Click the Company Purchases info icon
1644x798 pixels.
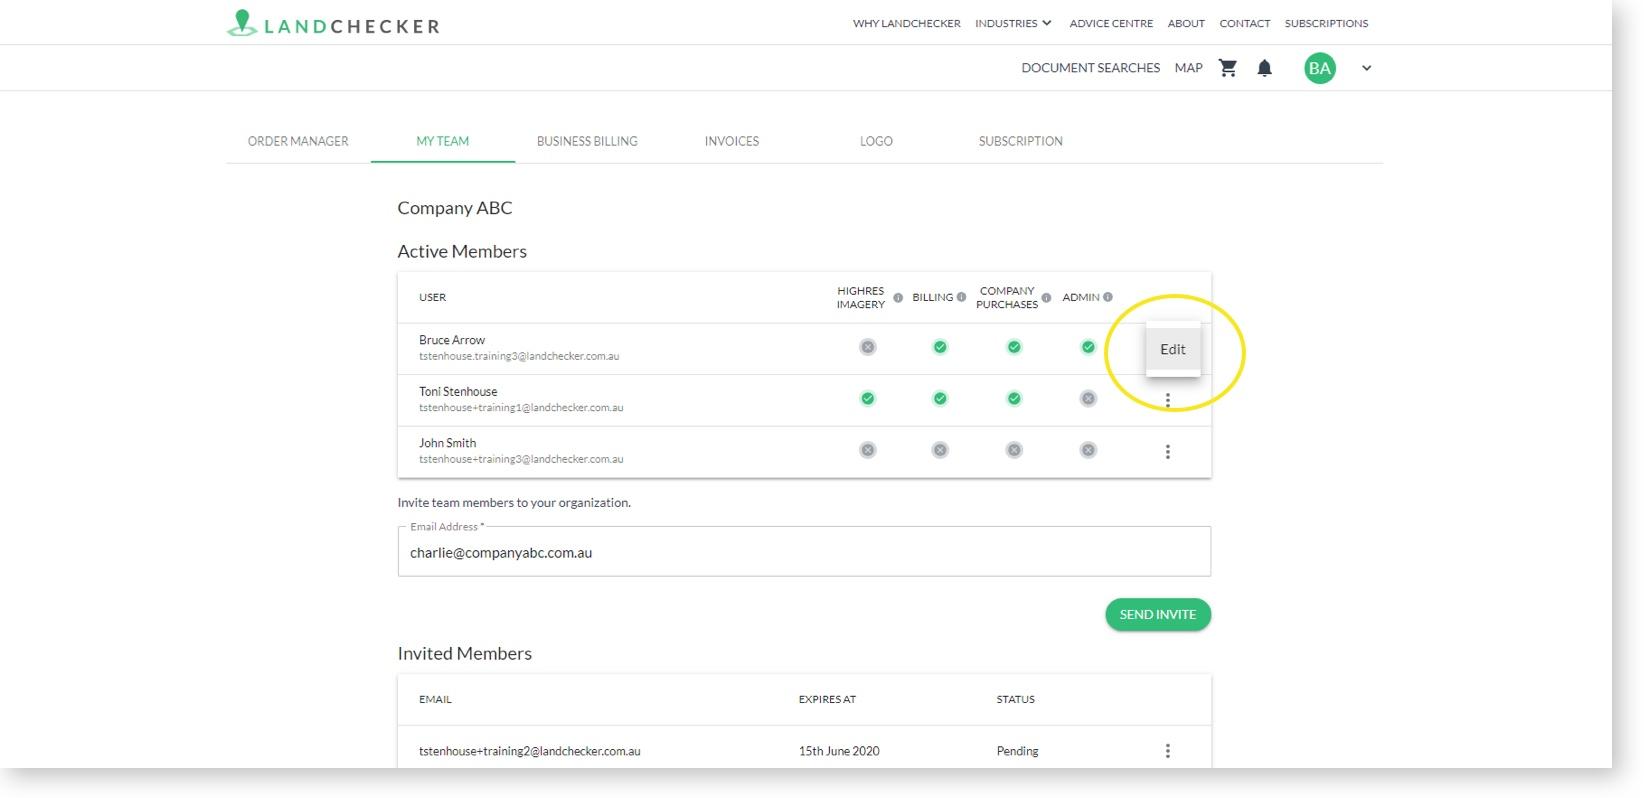(x=1046, y=298)
